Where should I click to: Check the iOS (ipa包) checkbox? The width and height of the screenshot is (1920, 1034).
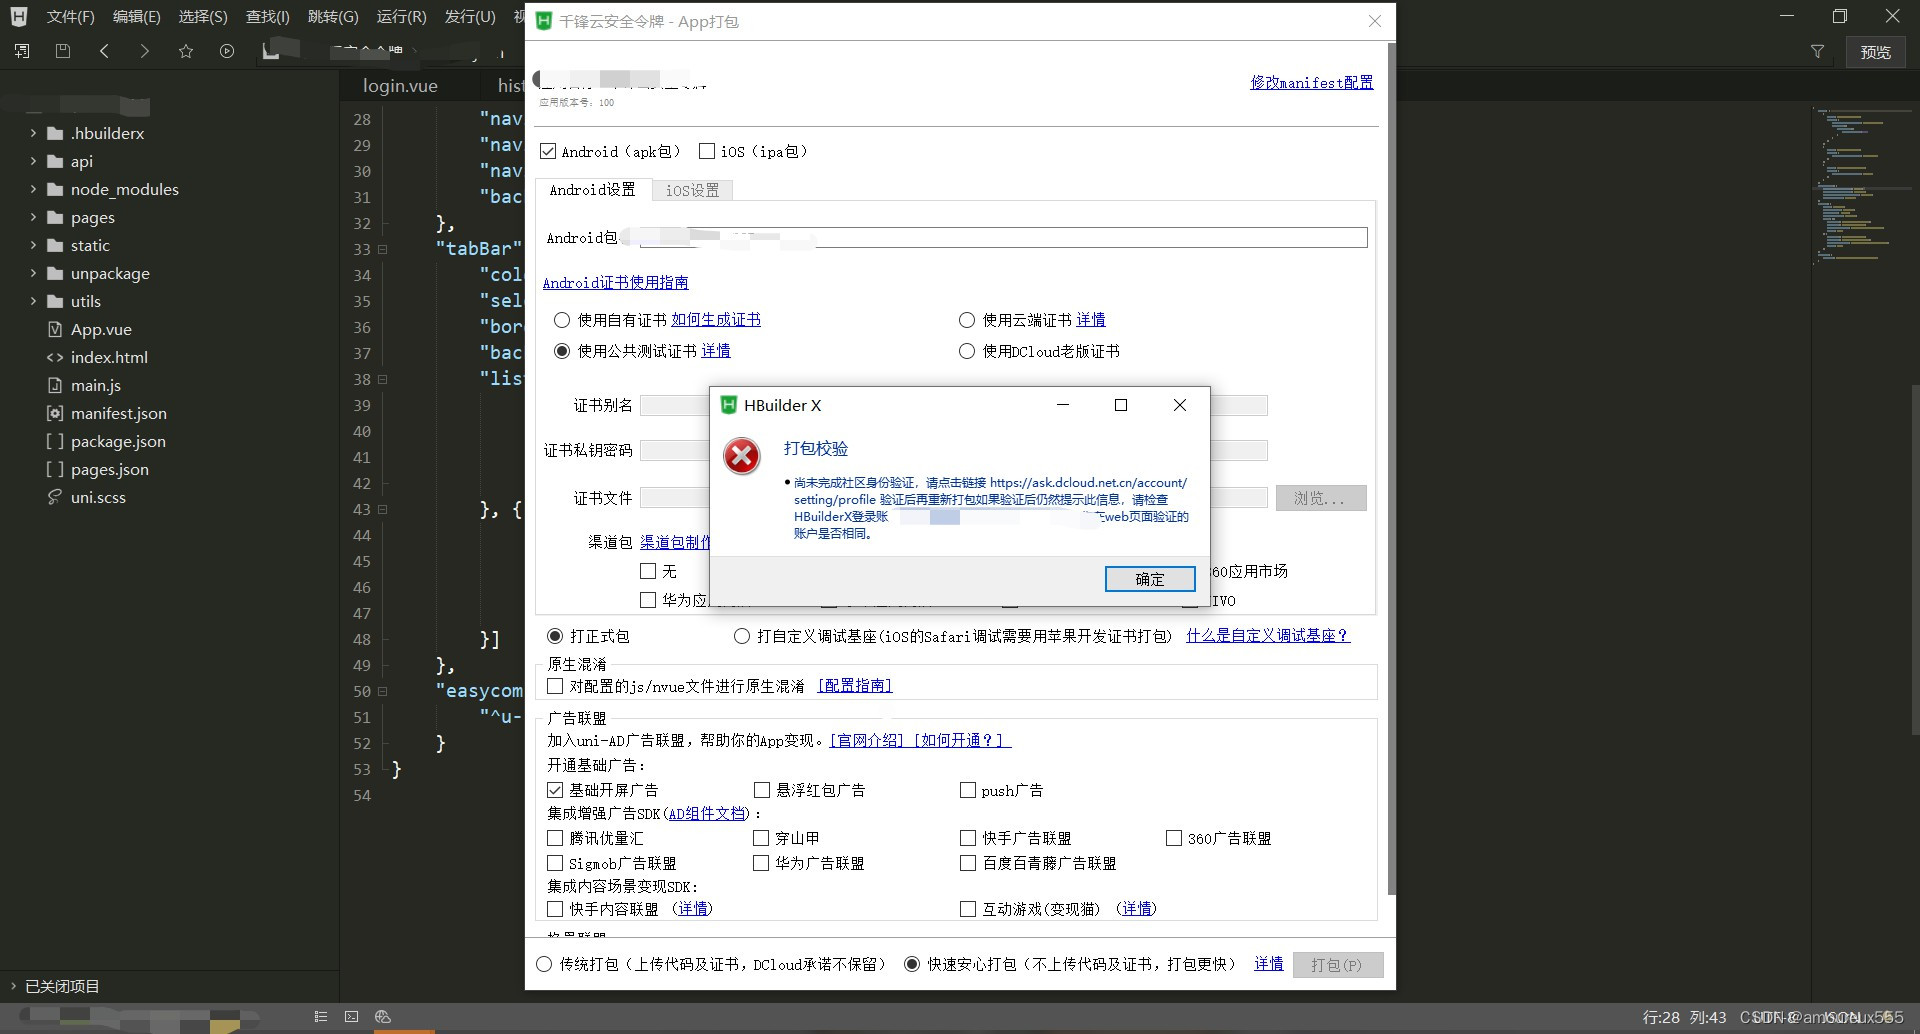(707, 151)
